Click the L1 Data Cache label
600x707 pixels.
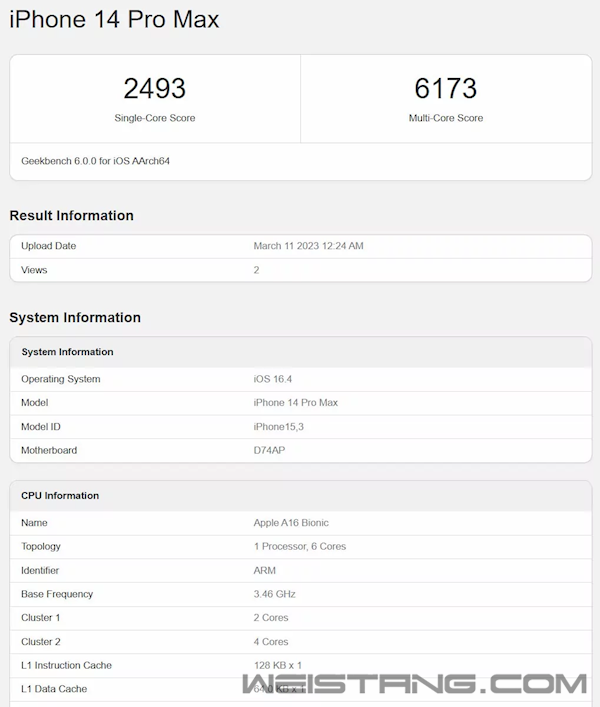click(54, 689)
